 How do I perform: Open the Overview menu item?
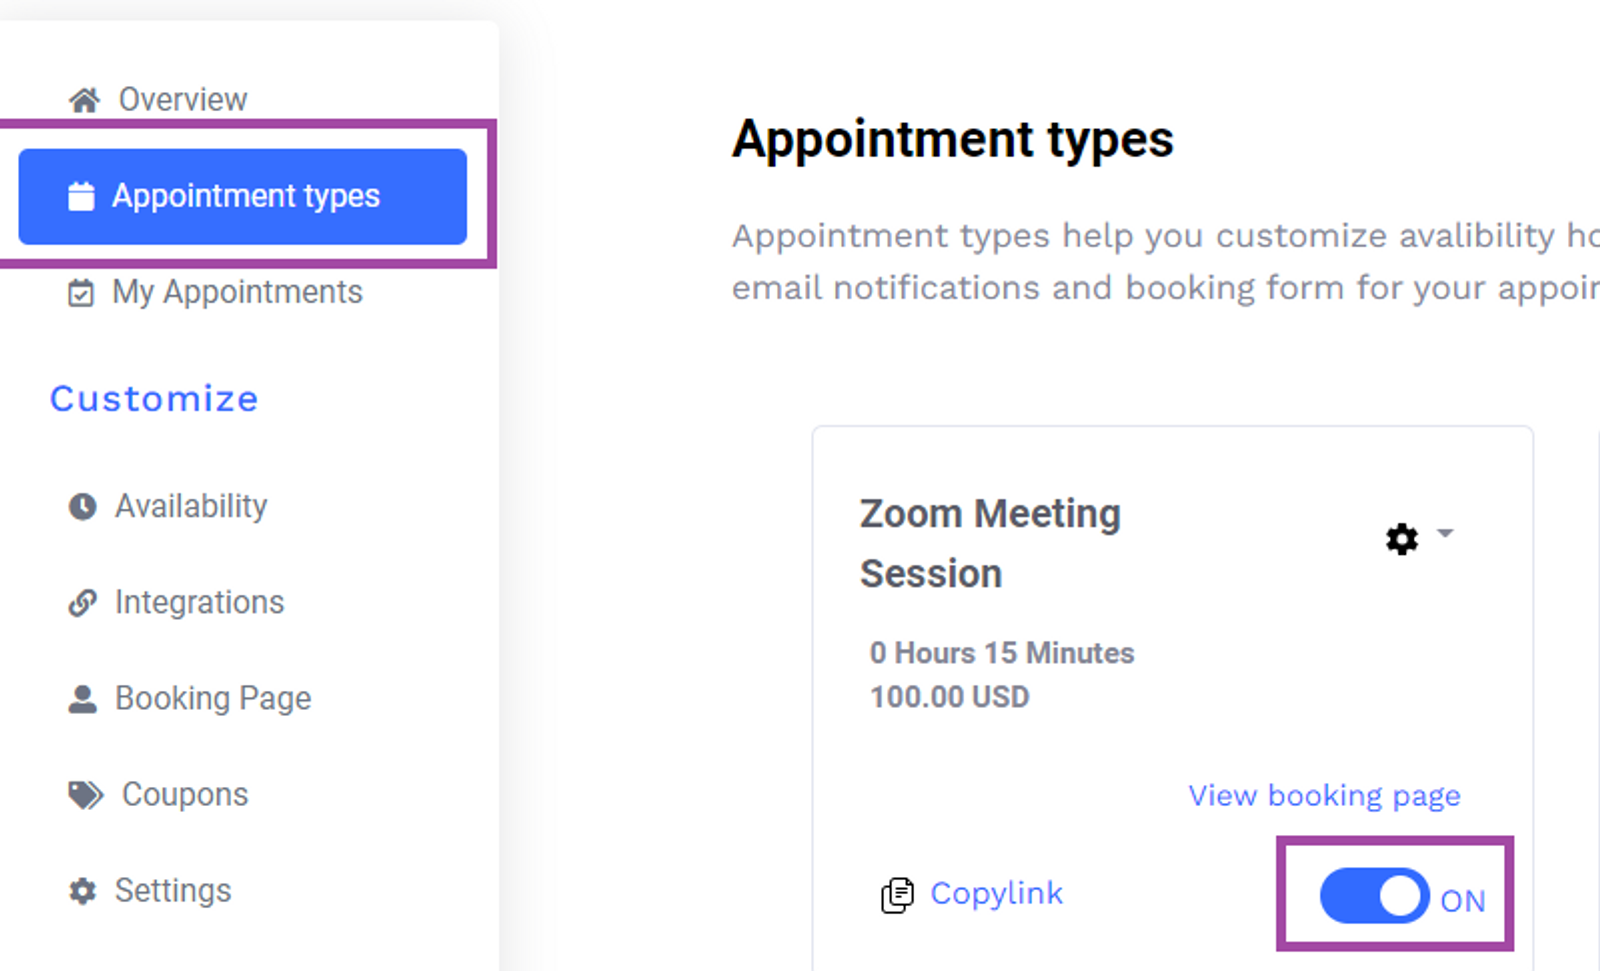pos(183,100)
